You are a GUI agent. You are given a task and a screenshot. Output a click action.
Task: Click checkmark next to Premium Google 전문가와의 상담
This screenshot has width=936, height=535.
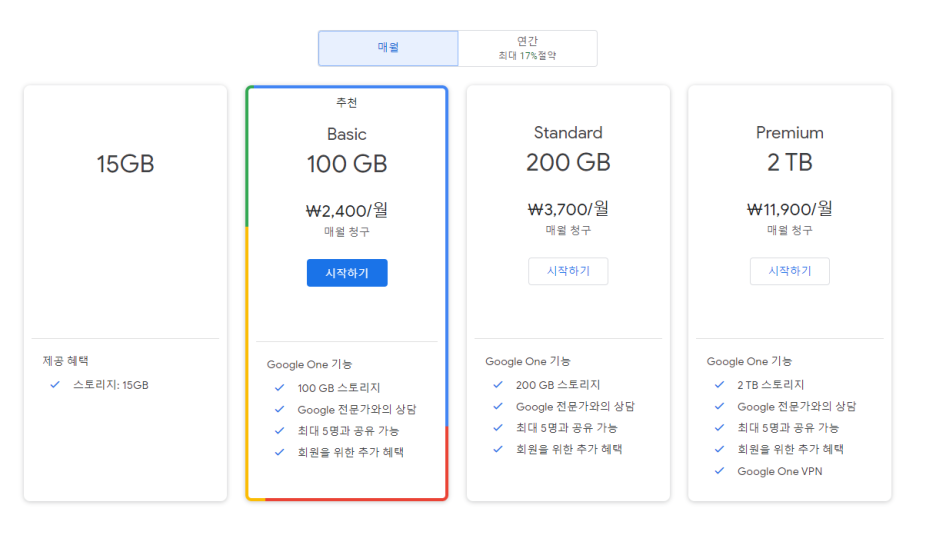pyautogui.click(x=719, y=407)
